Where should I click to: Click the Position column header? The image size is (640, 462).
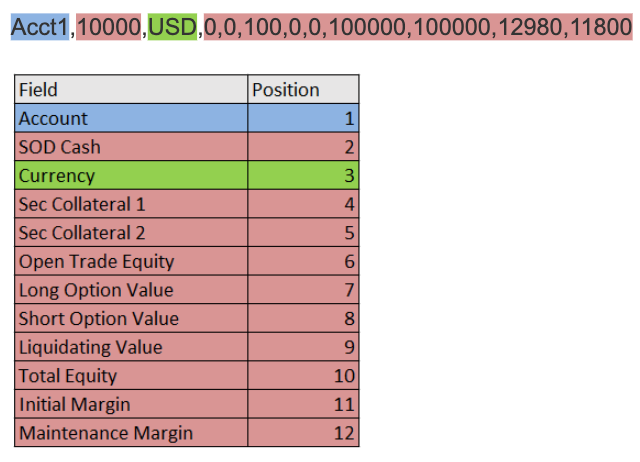tap(303, 89)
